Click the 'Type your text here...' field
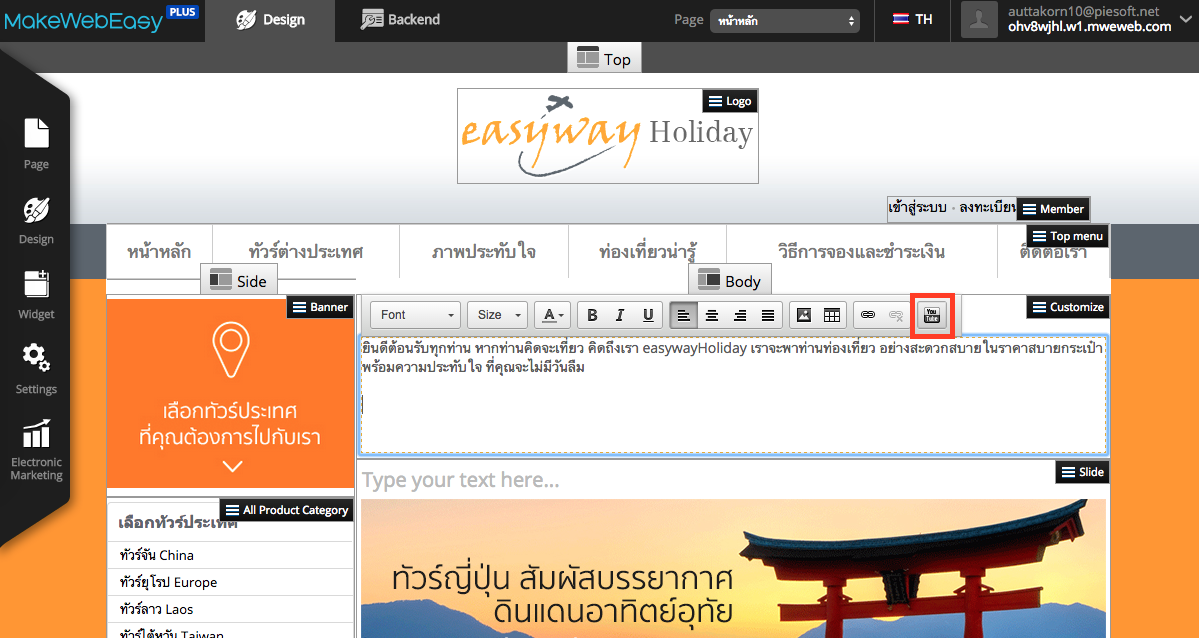 [x=460, y=481]
